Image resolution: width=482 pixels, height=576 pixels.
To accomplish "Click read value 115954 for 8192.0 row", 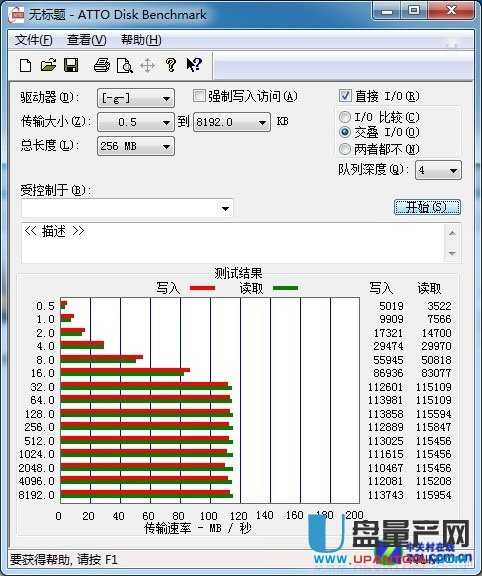I will point(434,495).
